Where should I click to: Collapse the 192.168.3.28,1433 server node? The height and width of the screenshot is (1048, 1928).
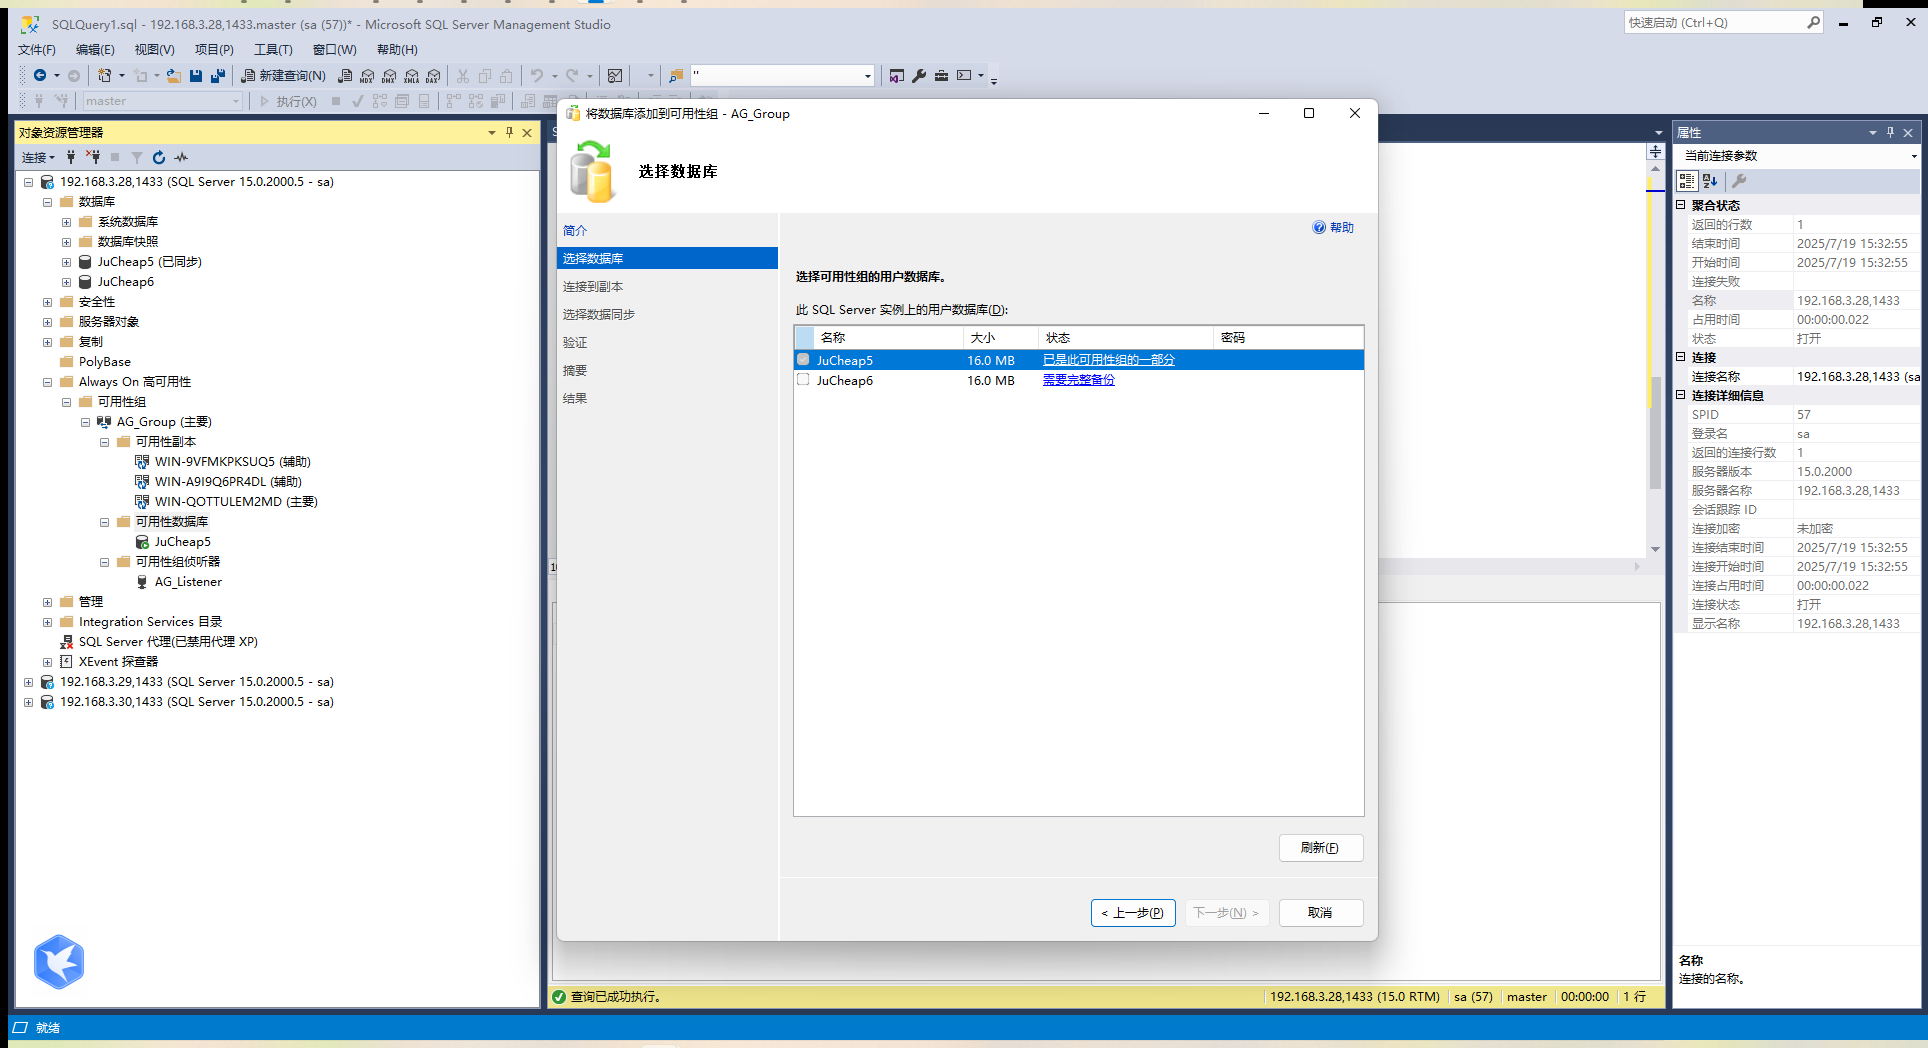click(29, 182)
